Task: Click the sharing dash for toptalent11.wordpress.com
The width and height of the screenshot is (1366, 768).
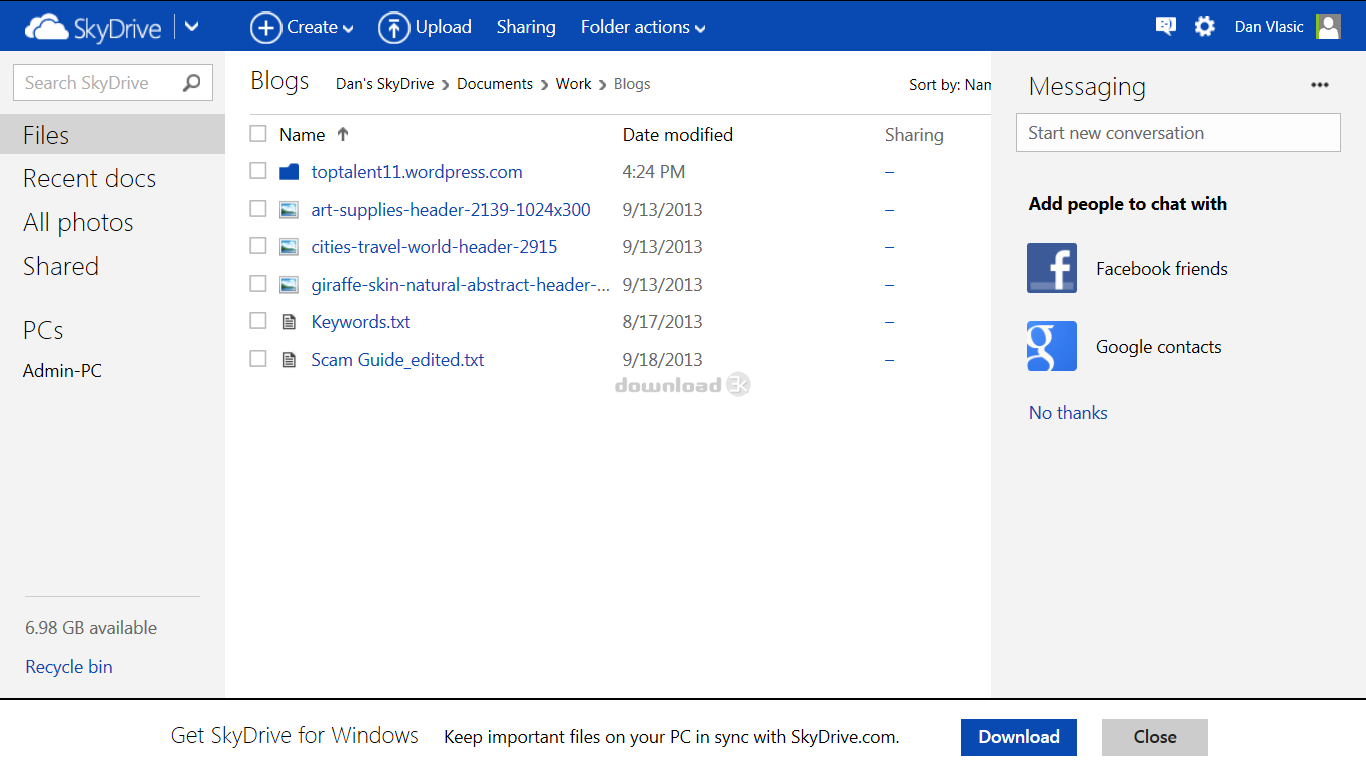Action: coord(890,172)
